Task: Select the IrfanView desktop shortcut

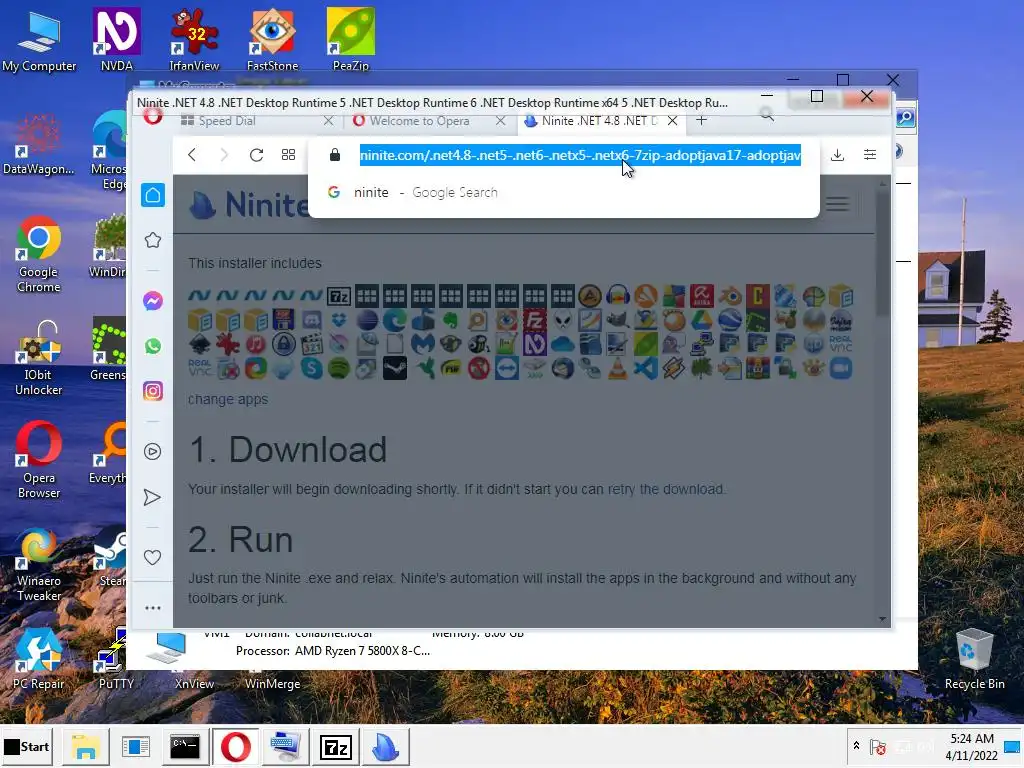Action: coord(195,39)
